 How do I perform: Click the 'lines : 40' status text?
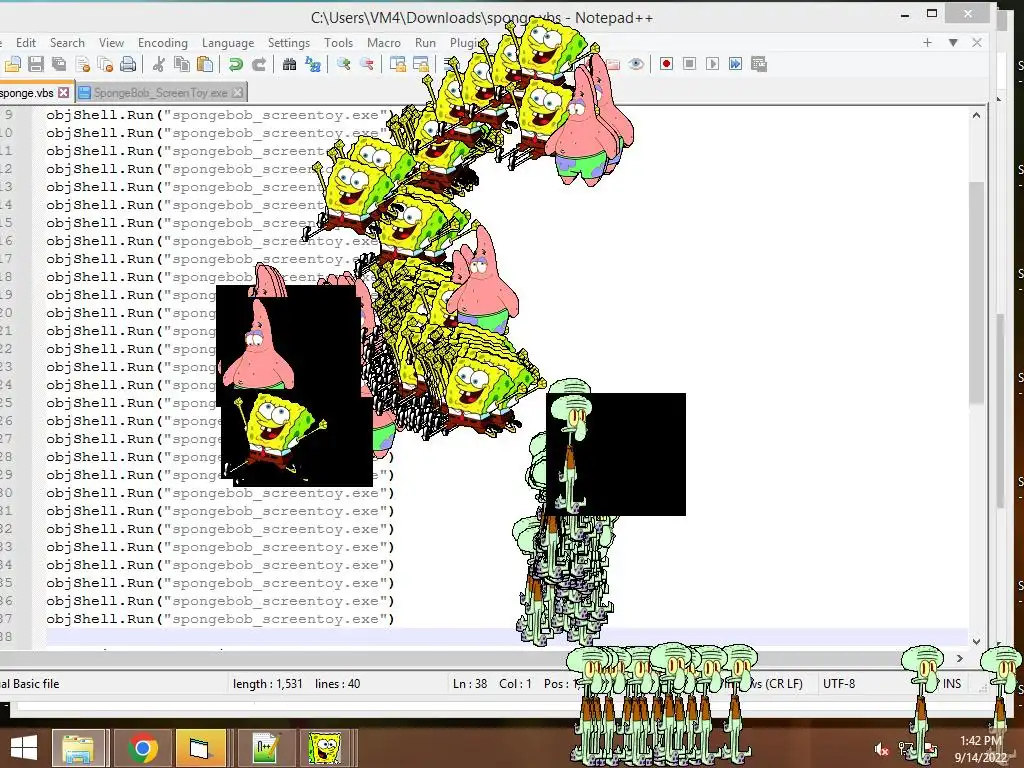[338, 684]
